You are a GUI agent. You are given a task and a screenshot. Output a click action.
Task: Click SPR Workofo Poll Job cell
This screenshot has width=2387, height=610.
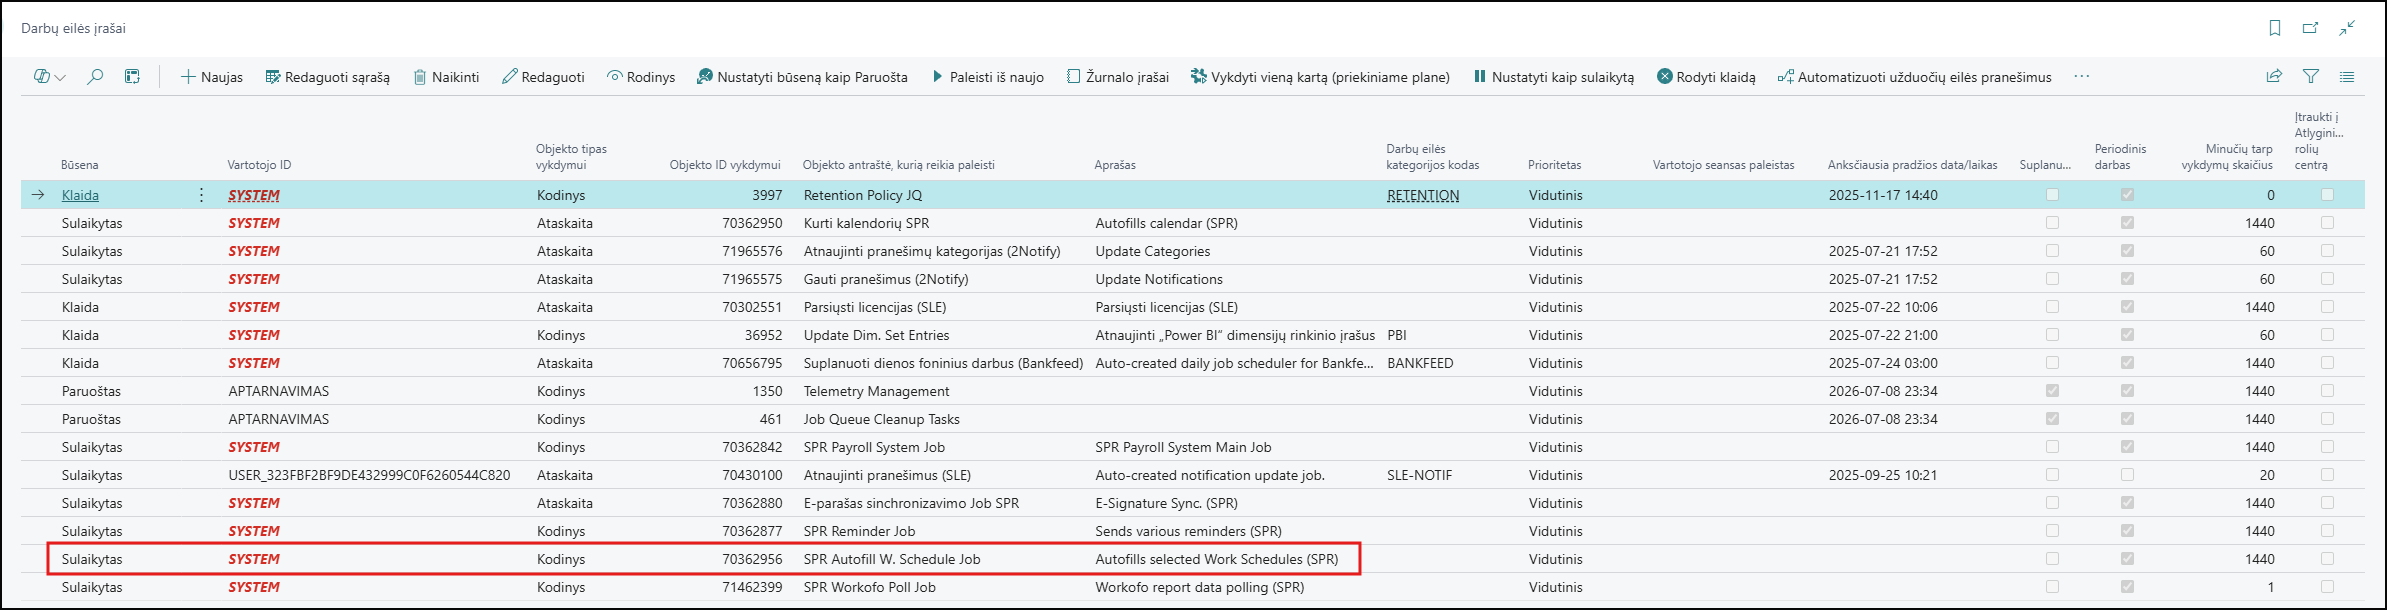coord(870,587)
